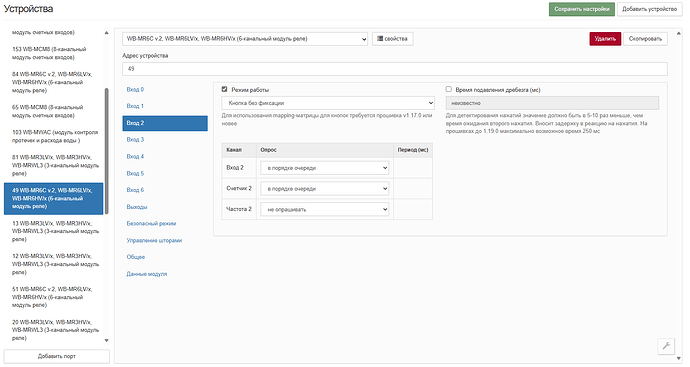
Task: Toggle the Режим работы checkbox
Action: (x=224, y=89)
